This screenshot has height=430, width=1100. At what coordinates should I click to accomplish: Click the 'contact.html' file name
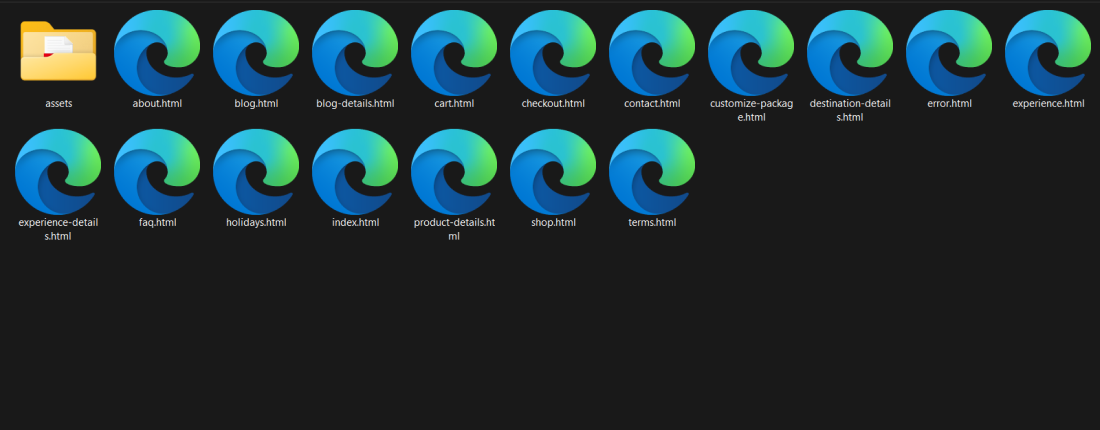coord(652,104)
